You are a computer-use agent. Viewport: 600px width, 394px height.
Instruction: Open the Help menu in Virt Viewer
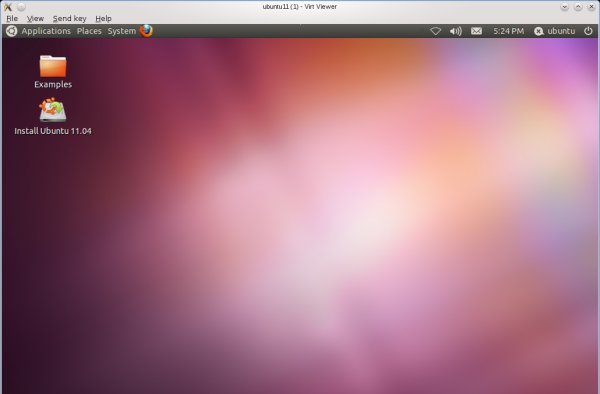[x=103, y=18]
